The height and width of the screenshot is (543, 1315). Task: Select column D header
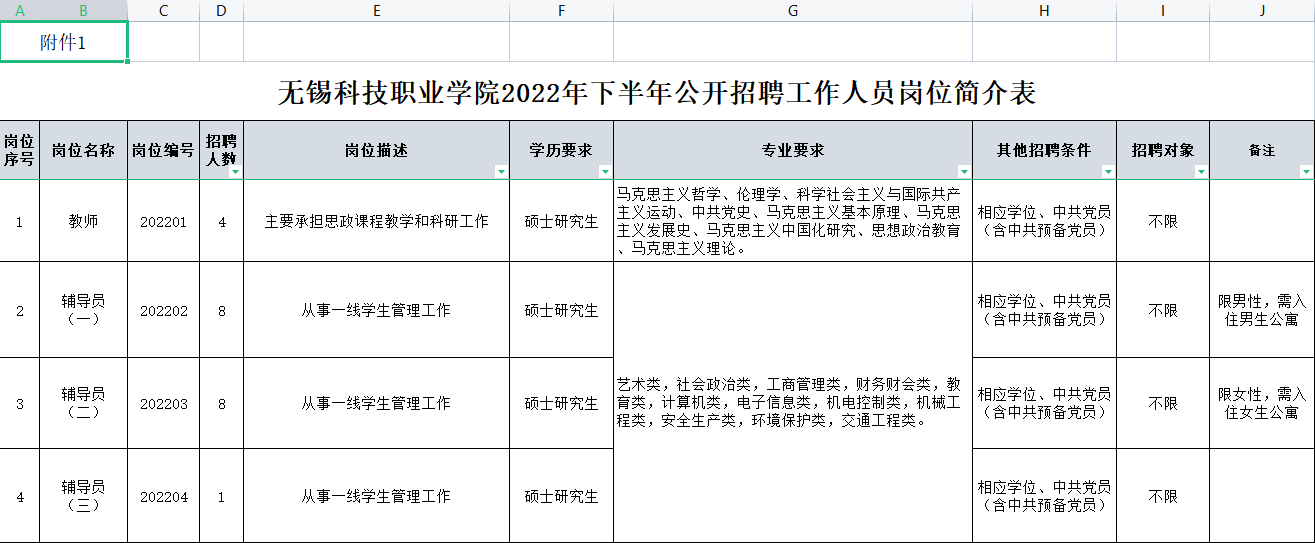(222, 10)
